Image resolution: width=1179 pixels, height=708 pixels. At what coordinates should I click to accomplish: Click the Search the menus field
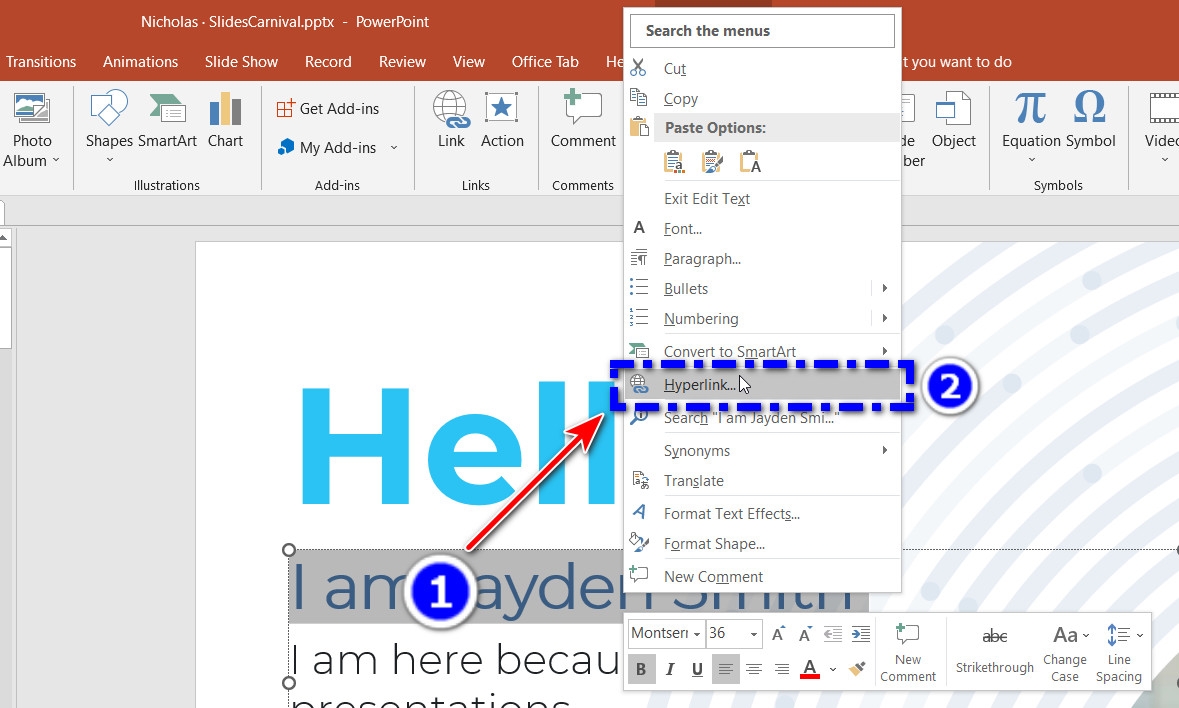[762, 31]
